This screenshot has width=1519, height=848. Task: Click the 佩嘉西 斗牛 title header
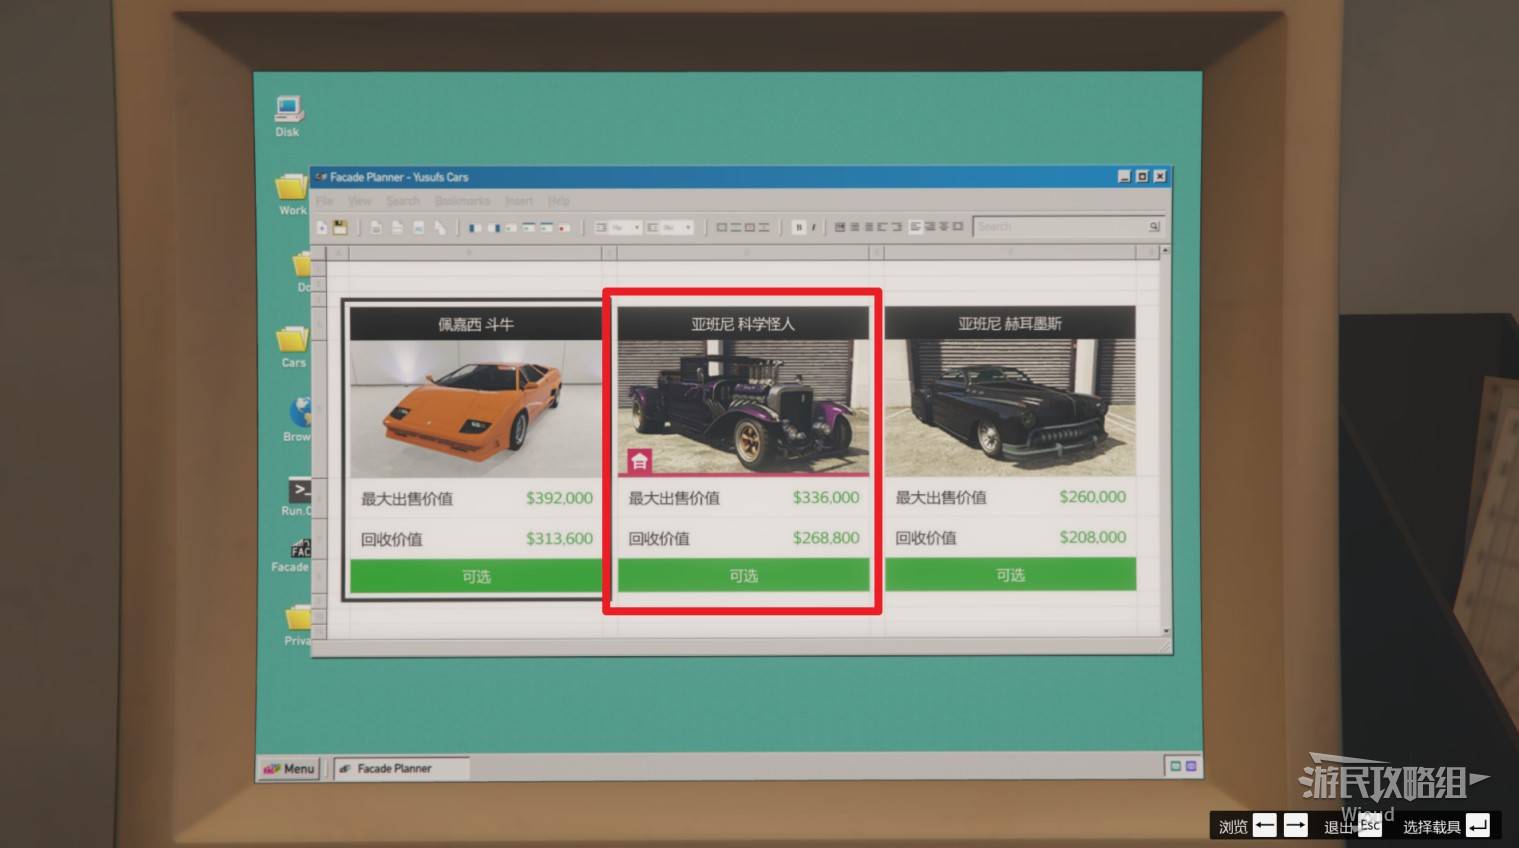[476, 324]
